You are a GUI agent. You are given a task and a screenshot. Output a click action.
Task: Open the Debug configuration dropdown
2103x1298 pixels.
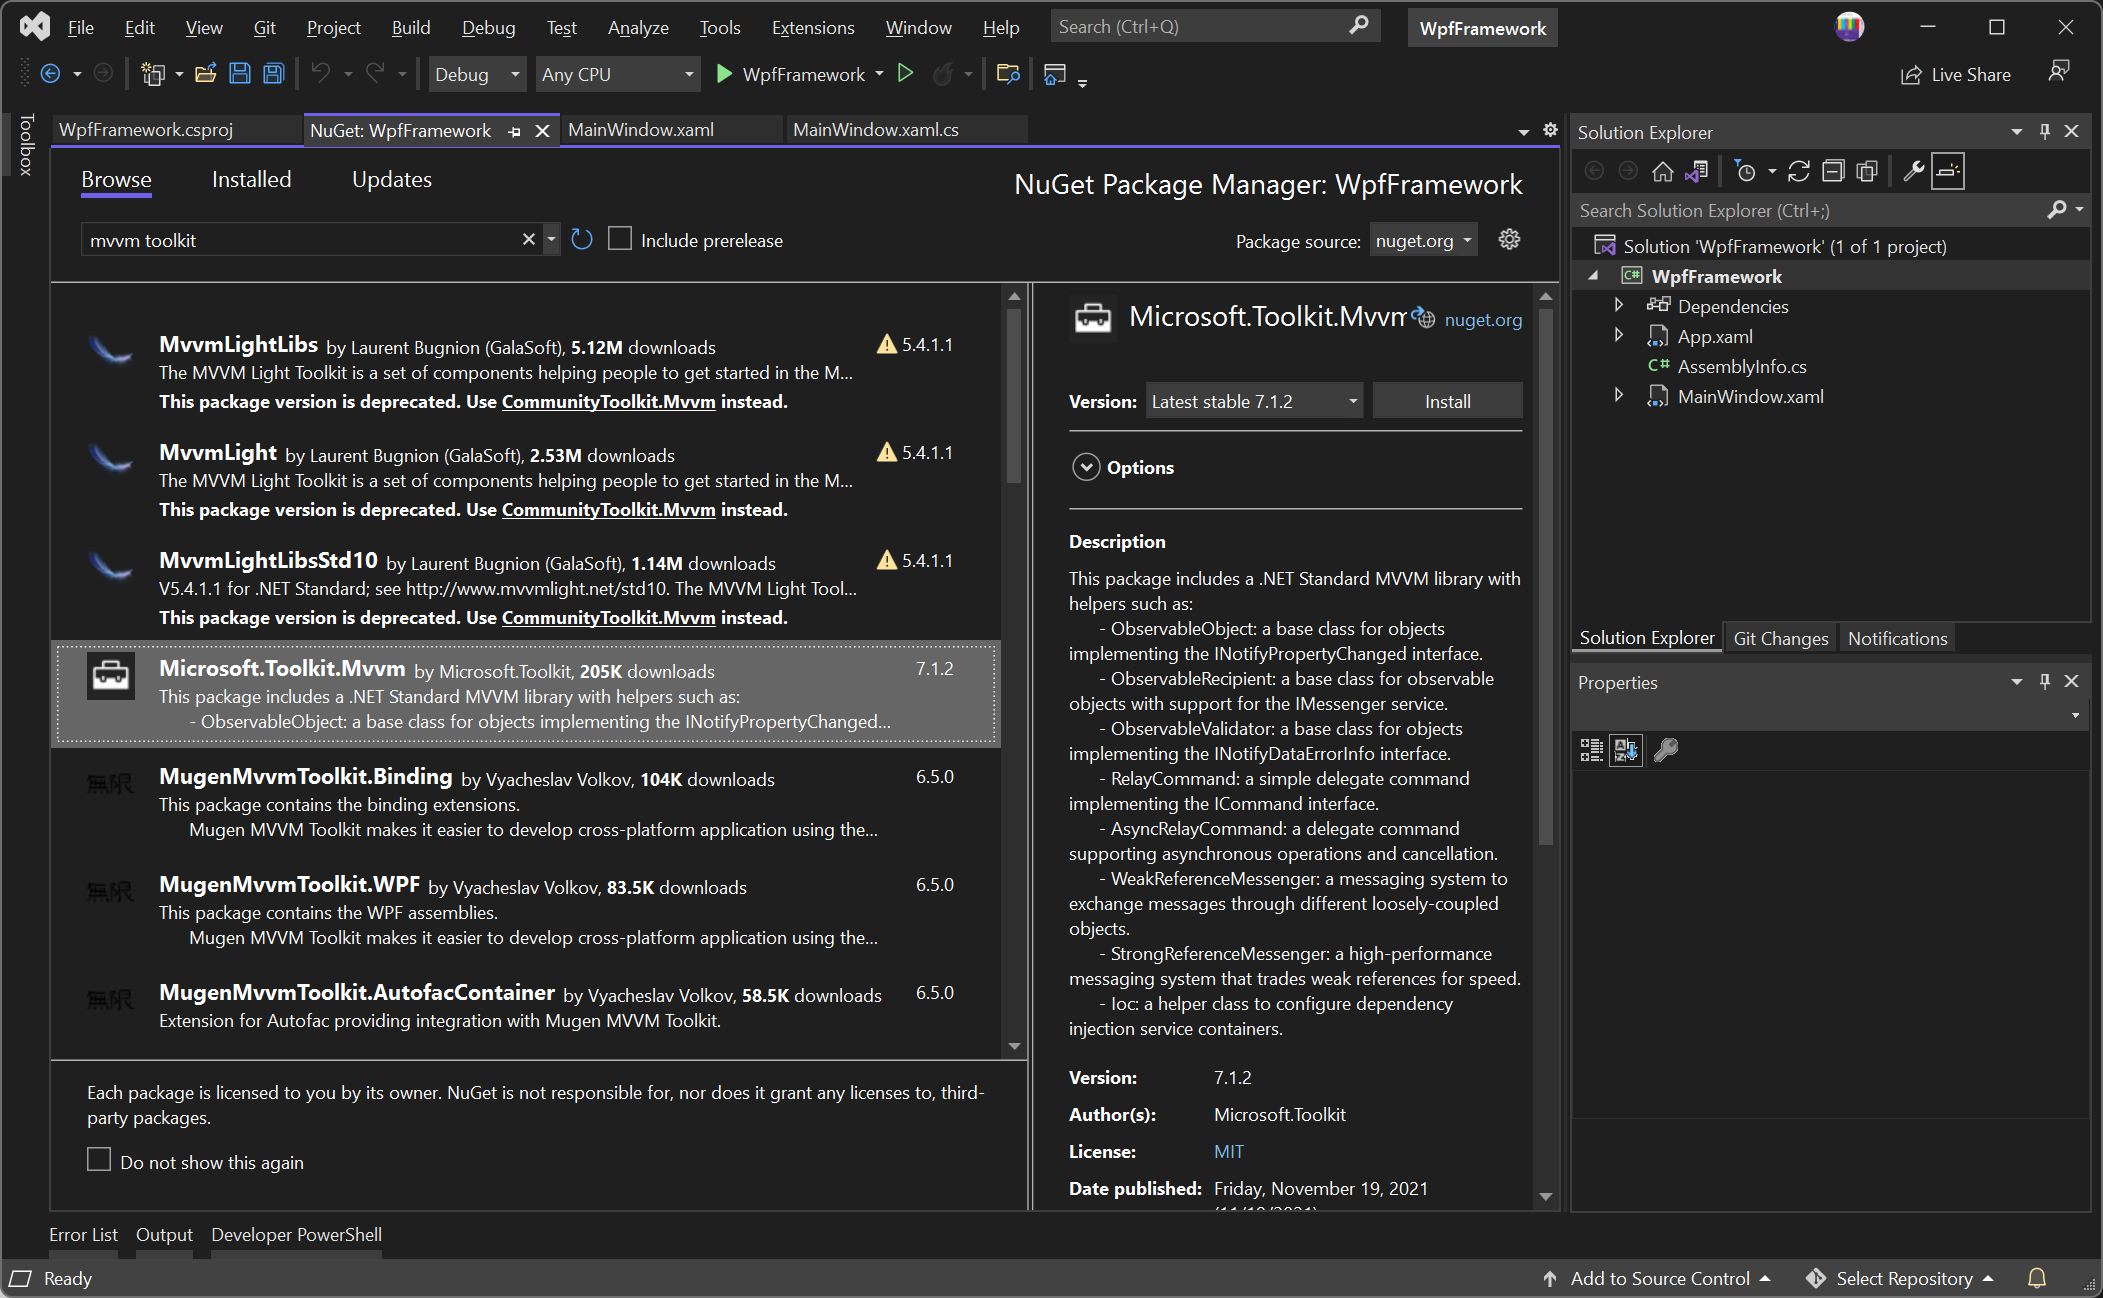tap(477, 75)
